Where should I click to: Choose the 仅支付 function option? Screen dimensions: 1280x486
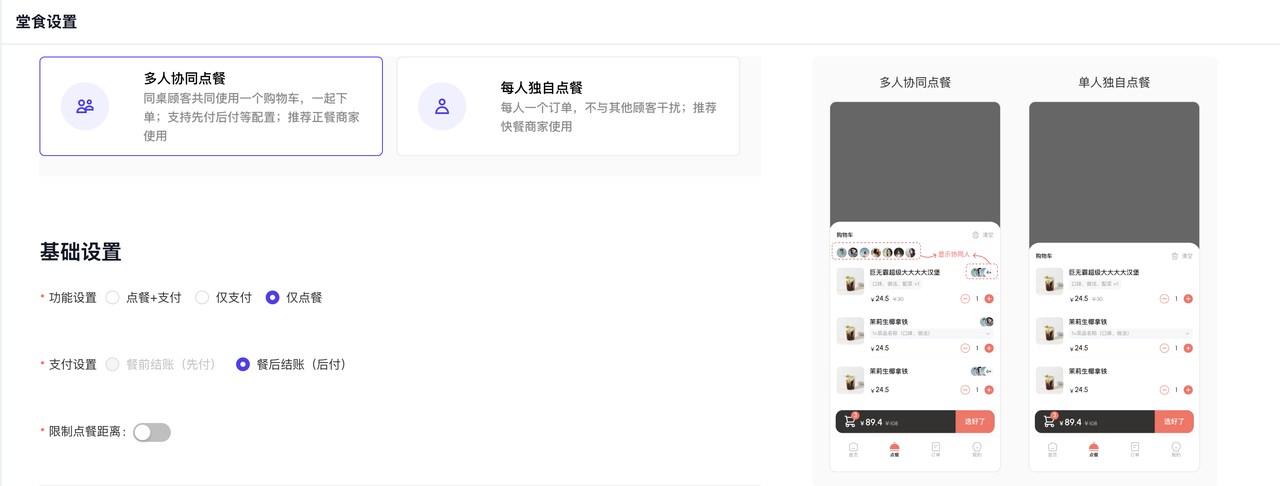tap(224, 298)
